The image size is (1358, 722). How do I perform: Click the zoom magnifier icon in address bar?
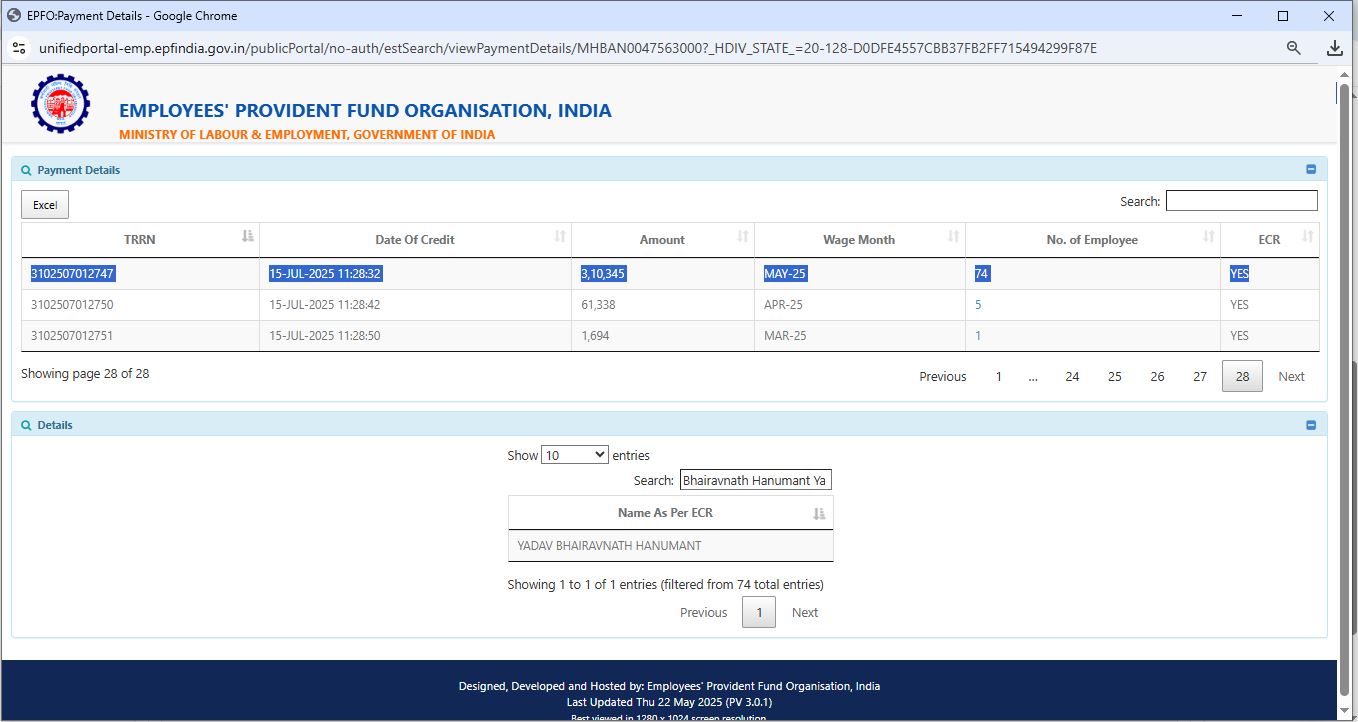1293,47
